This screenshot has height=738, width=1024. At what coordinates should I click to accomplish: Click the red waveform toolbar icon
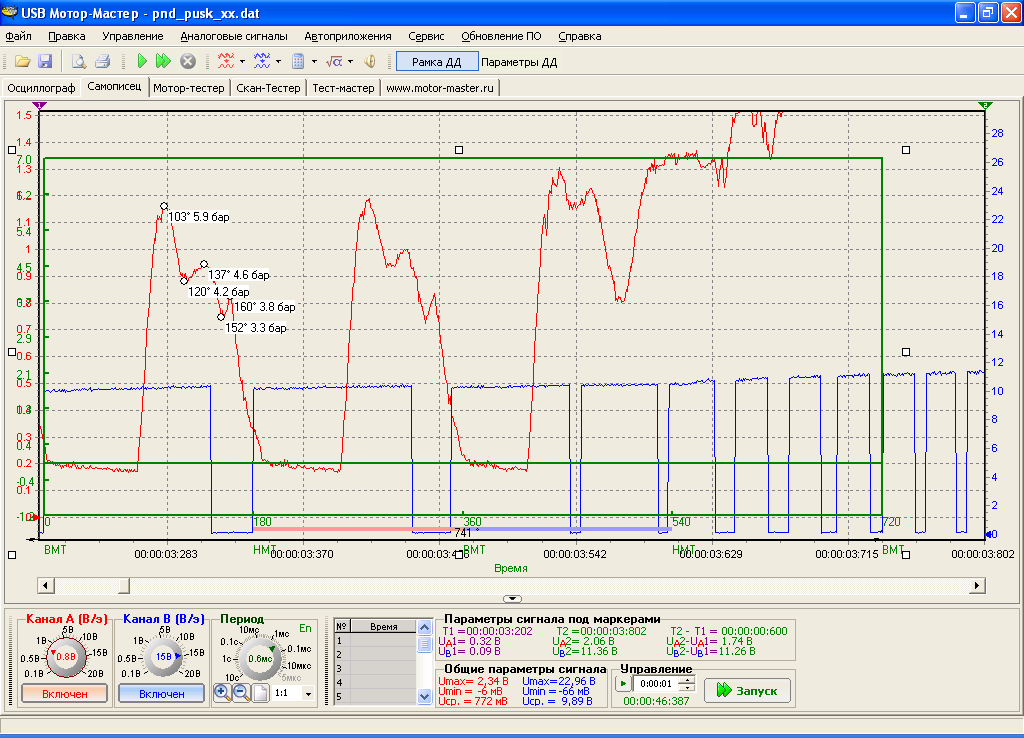226,61
